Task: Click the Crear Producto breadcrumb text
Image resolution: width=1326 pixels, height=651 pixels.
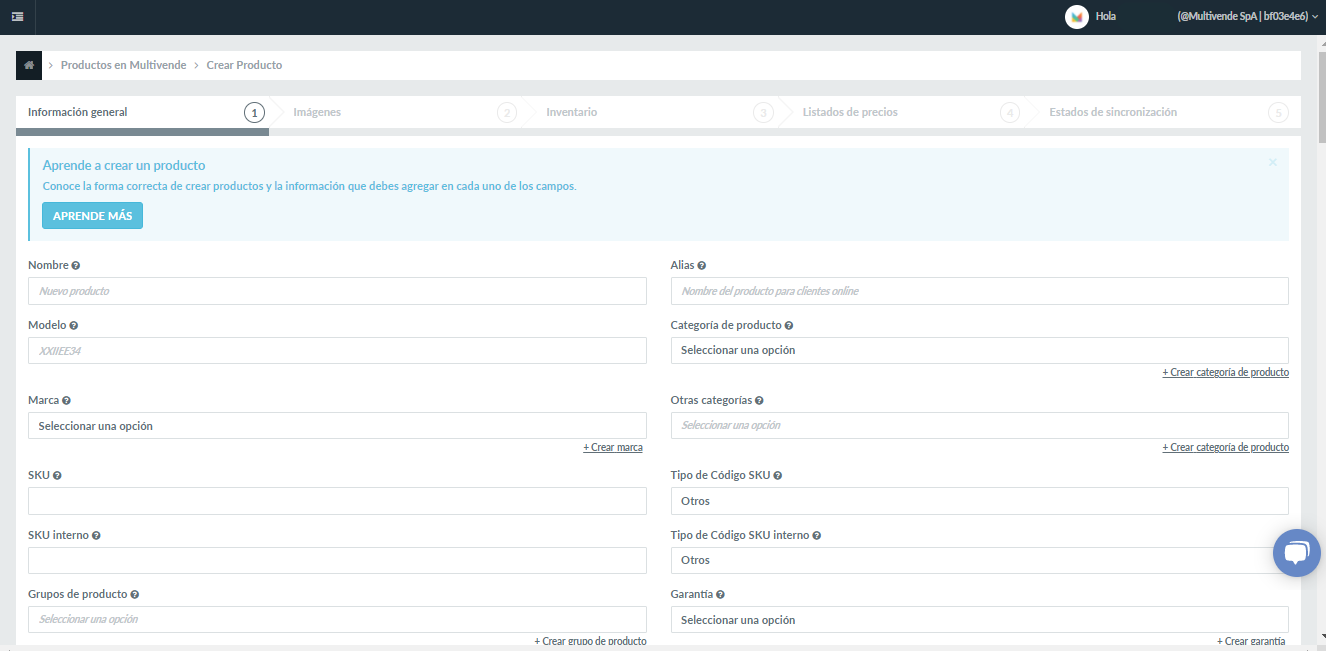Action: point(244,65)
